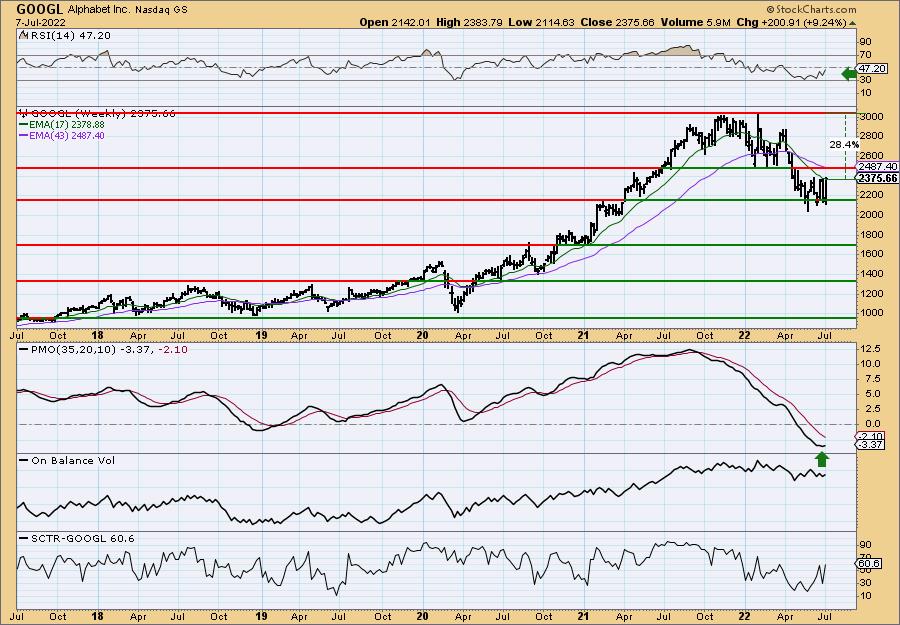Click the 2000 price axis label

pyautogui.click(x=871, y=215)
